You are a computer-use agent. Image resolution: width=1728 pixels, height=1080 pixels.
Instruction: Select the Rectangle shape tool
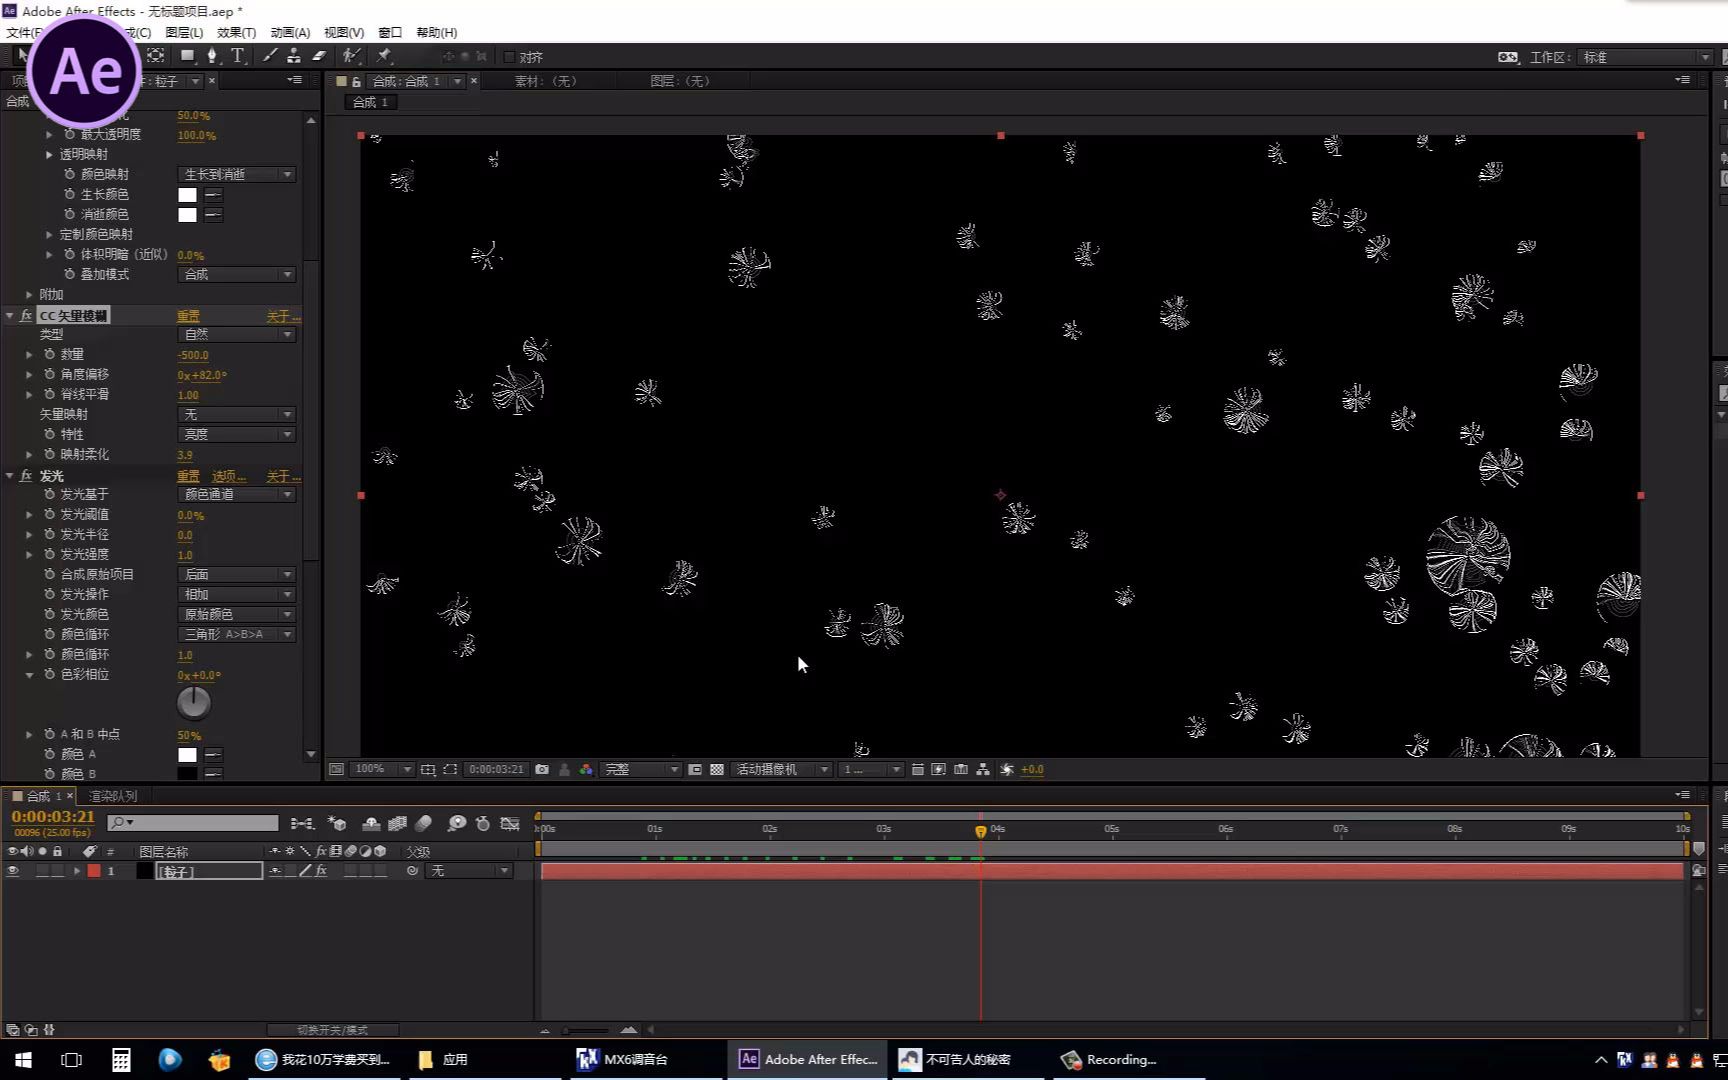(x=187, y=57)
